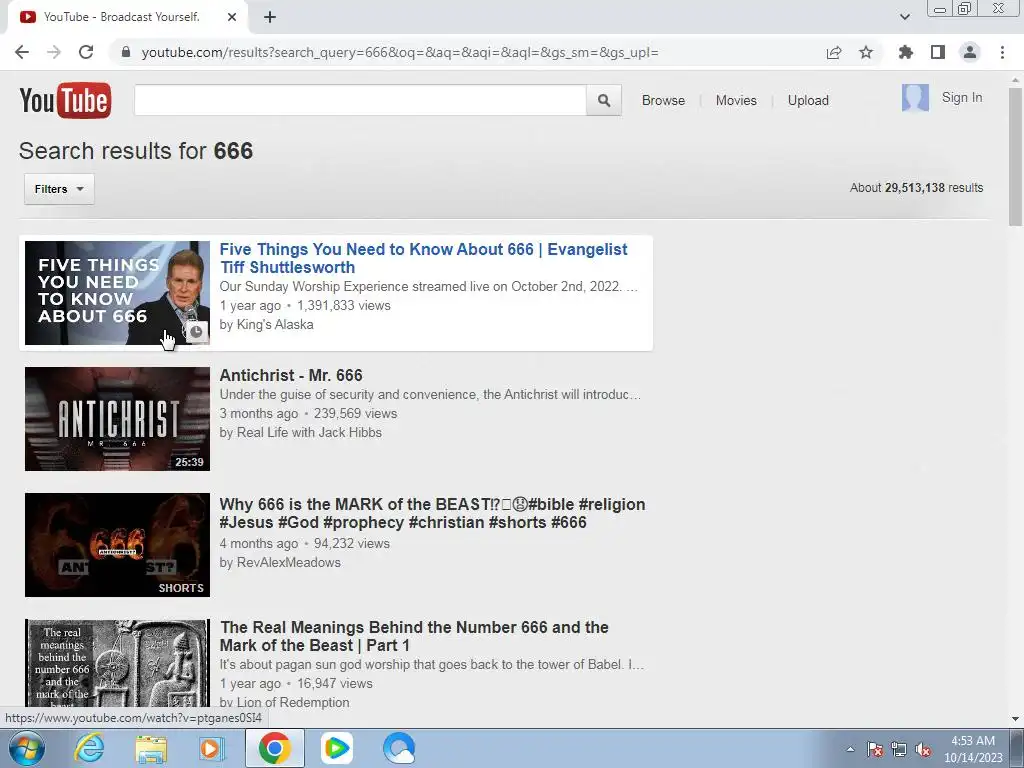The image size is (1024, 768).
Task: Click inside the YouTube search field
Action: pyautogui.click(x=360, y=101)
